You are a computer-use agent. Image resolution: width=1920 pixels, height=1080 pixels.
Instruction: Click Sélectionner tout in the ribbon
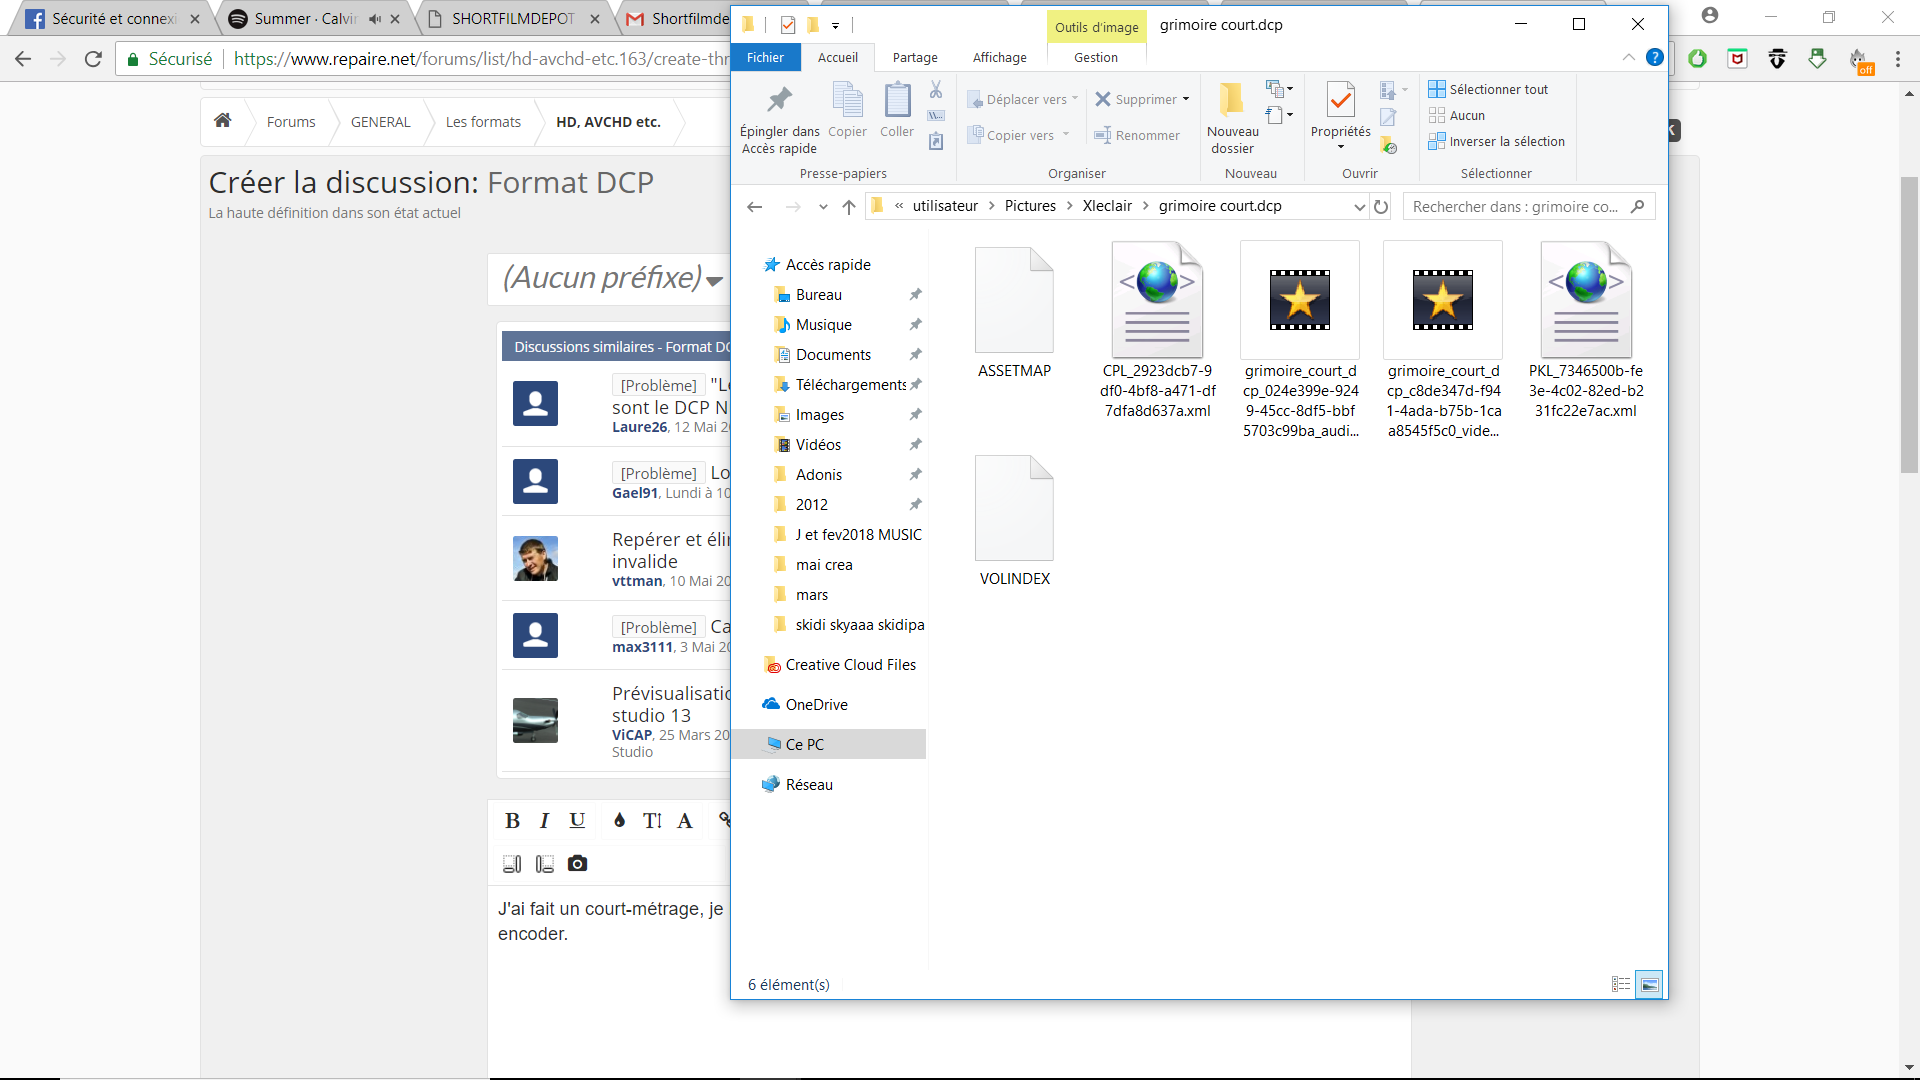tap(1497, 89)
